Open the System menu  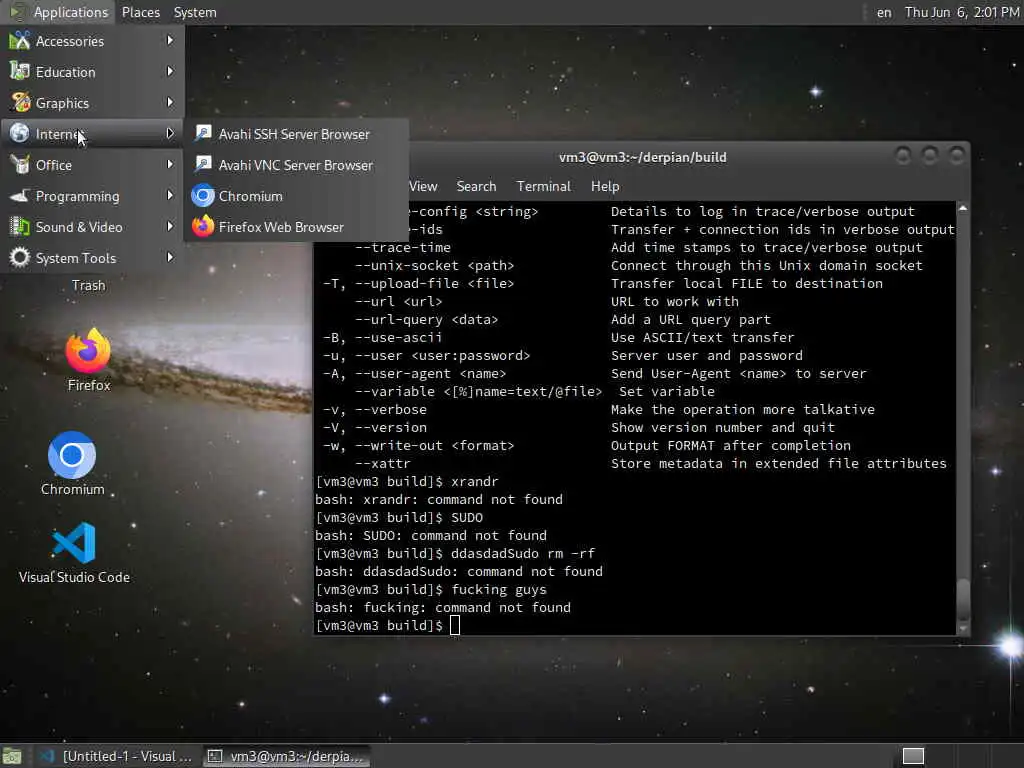coord(195,12)
